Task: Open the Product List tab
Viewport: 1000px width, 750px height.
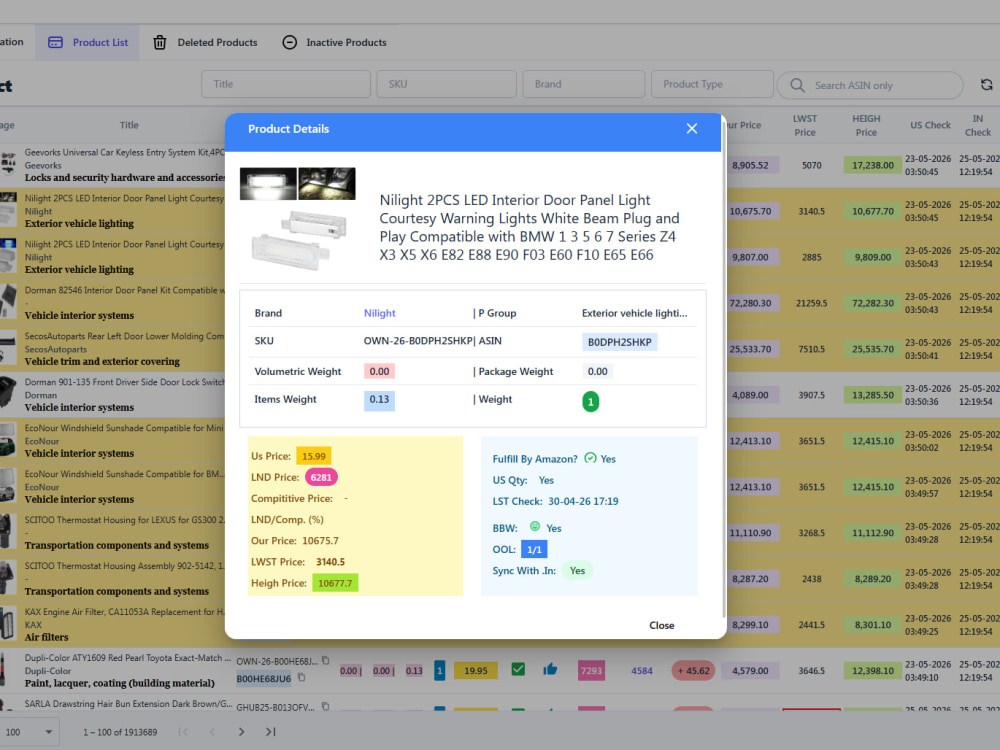Action: [88, 42]
